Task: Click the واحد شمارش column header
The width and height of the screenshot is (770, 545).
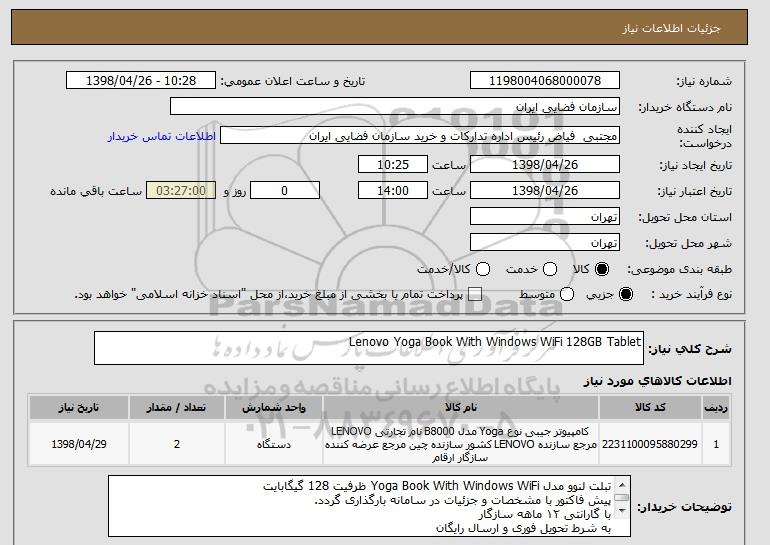Action: click(x=274, y=408)
